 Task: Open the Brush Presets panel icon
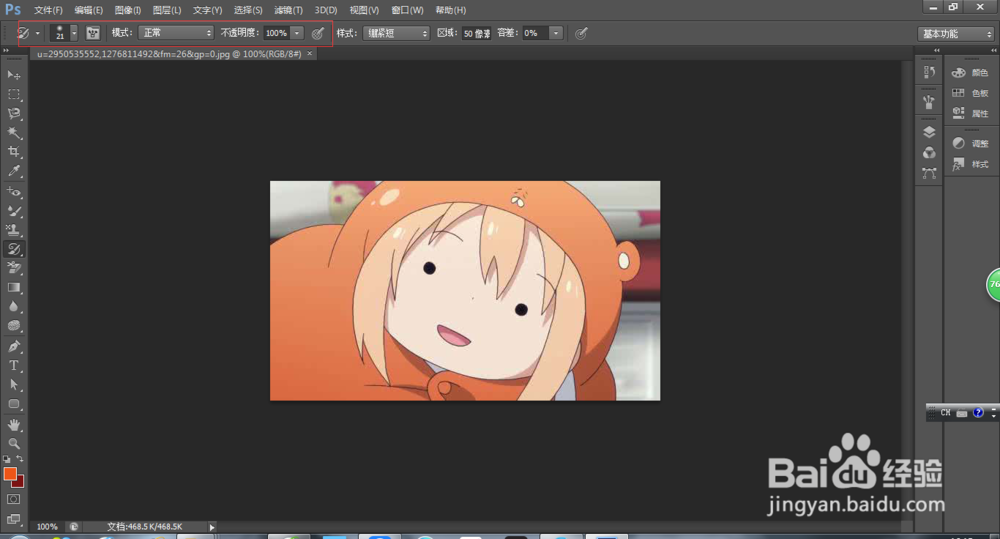click(x=929, y=101)
